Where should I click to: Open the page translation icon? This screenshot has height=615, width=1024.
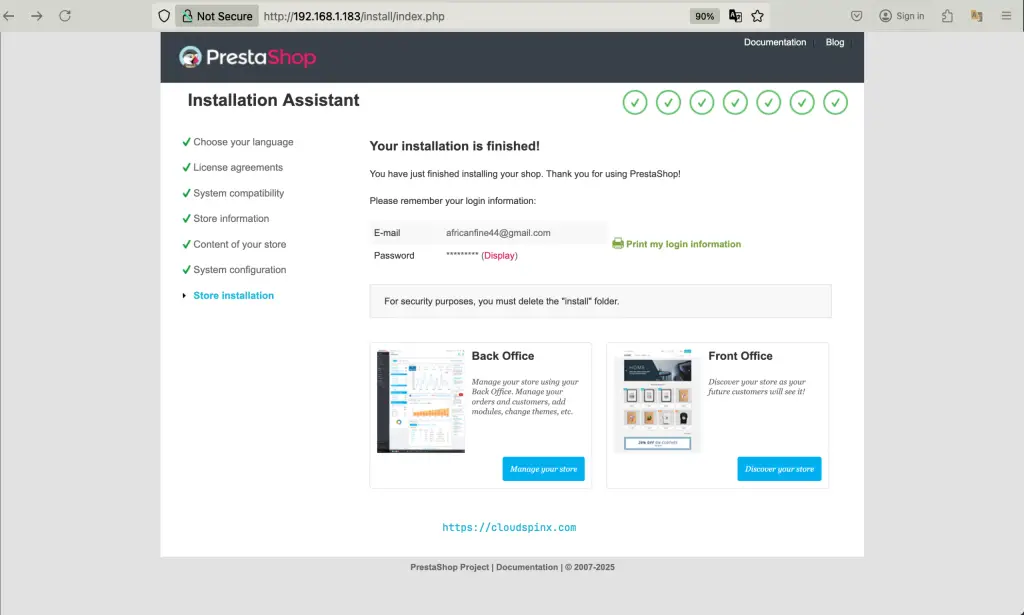coord(734,15)
